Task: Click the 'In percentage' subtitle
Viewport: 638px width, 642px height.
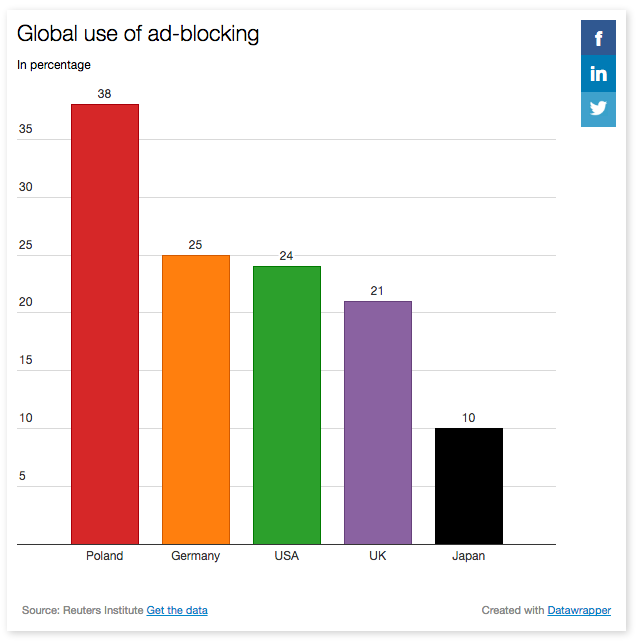Action: pos(54,65)
